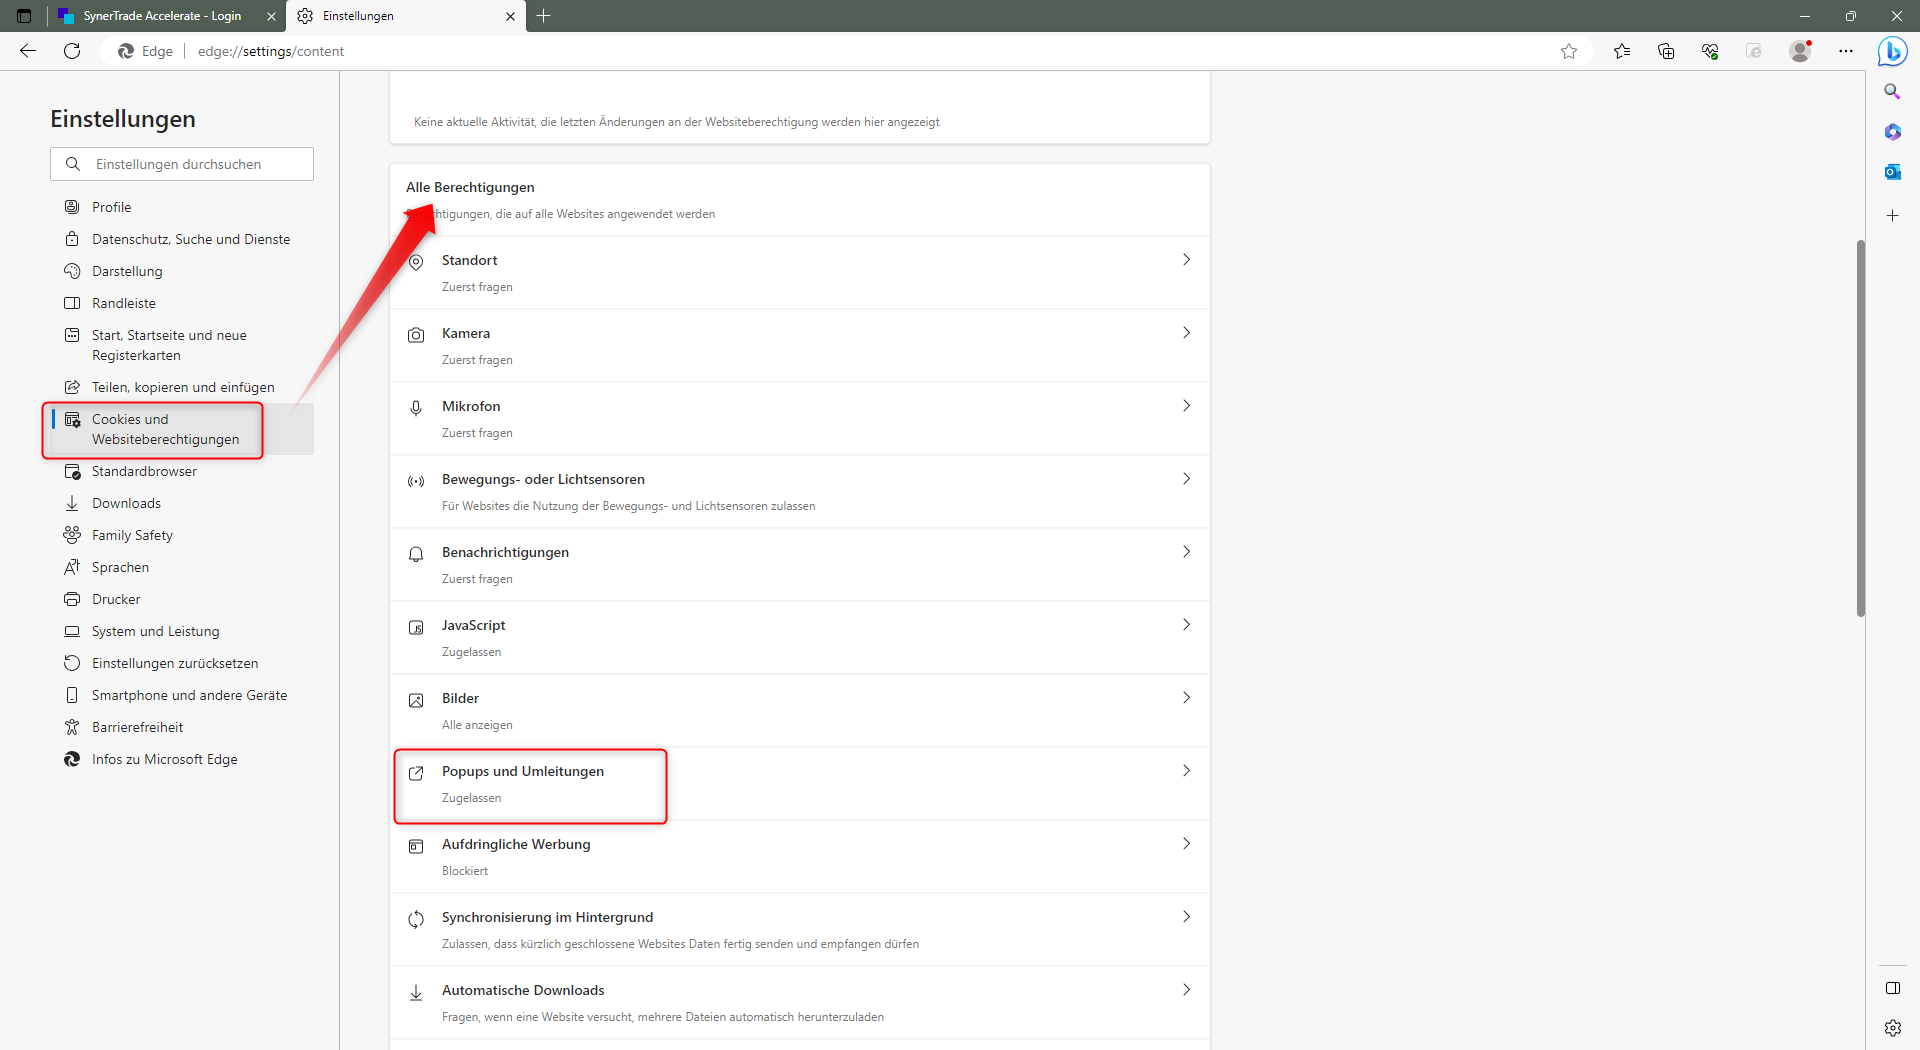Open the Bing chat sidebar button

coord(1892,51)
